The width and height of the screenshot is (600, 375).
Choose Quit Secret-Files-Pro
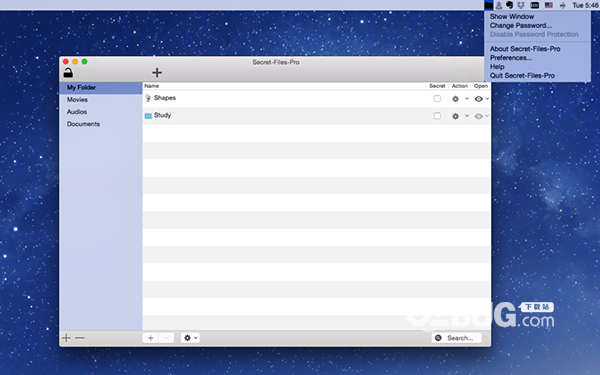537,76
